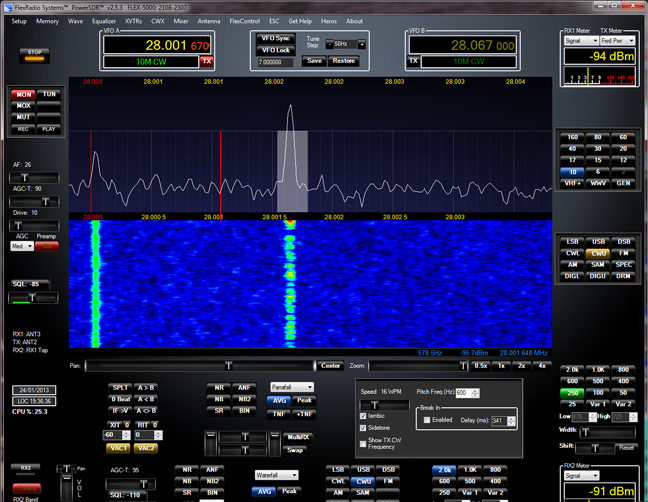Click the Drive power slider
The height and width of the screenshot is (502, 648).
(x=34, y=226)
